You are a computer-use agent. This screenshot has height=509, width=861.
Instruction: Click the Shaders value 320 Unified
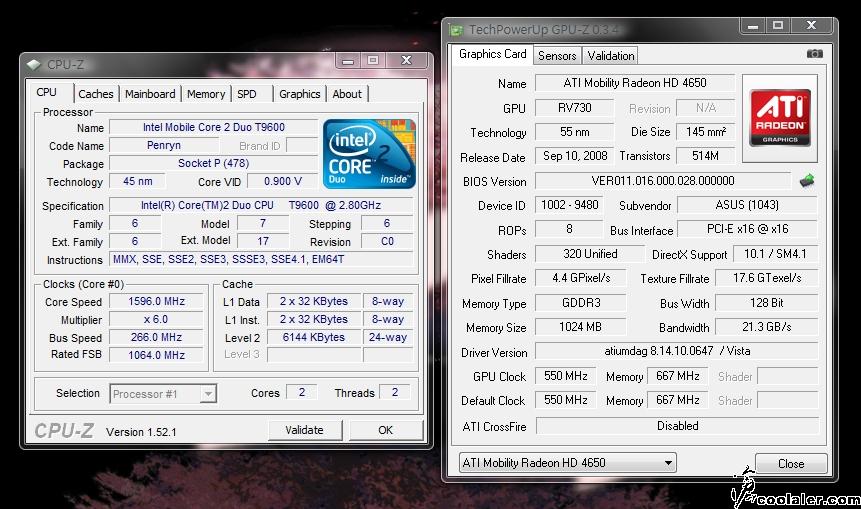(x=590, y=254)
